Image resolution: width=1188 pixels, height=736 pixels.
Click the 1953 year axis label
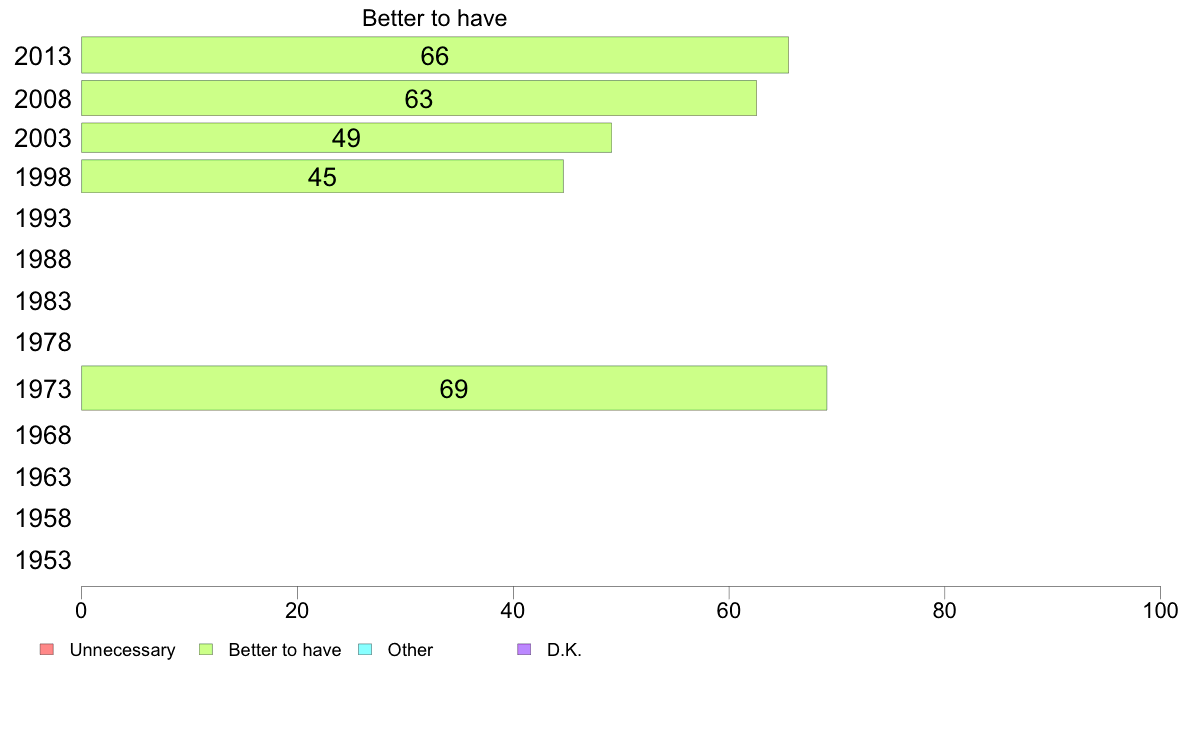click(x=43, y=560)
